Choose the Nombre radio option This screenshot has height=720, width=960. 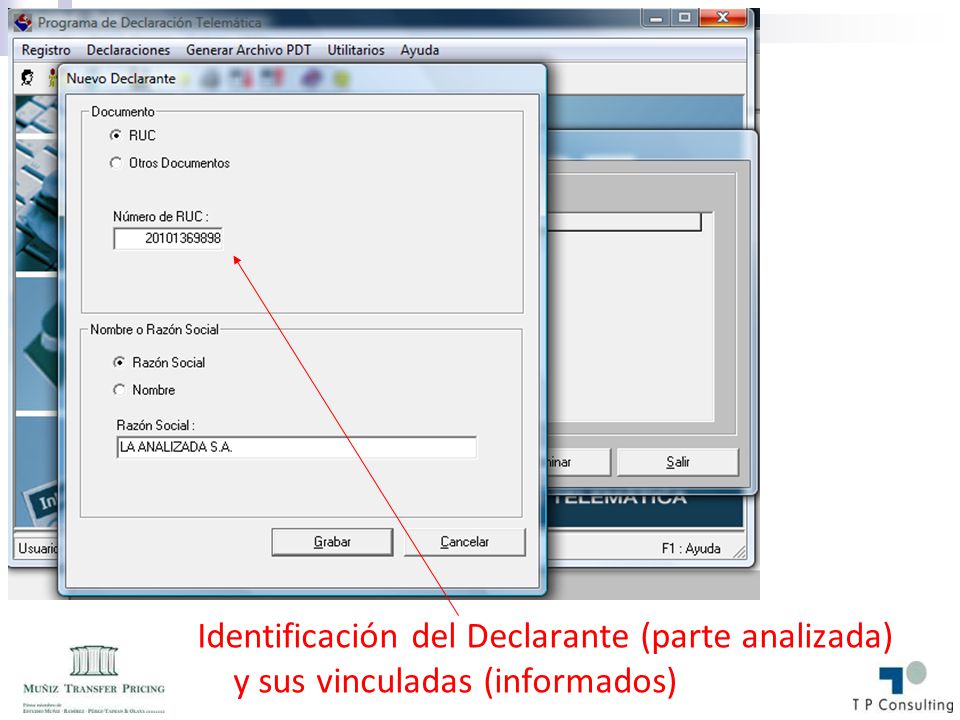119,389
